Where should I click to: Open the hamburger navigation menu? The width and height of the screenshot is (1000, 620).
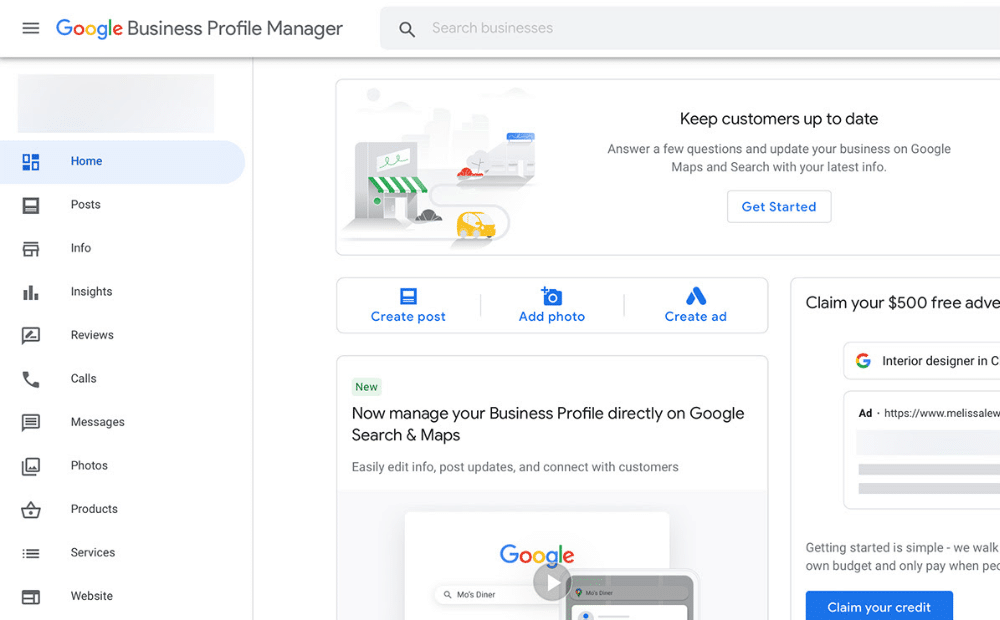(x=30, y=28)
